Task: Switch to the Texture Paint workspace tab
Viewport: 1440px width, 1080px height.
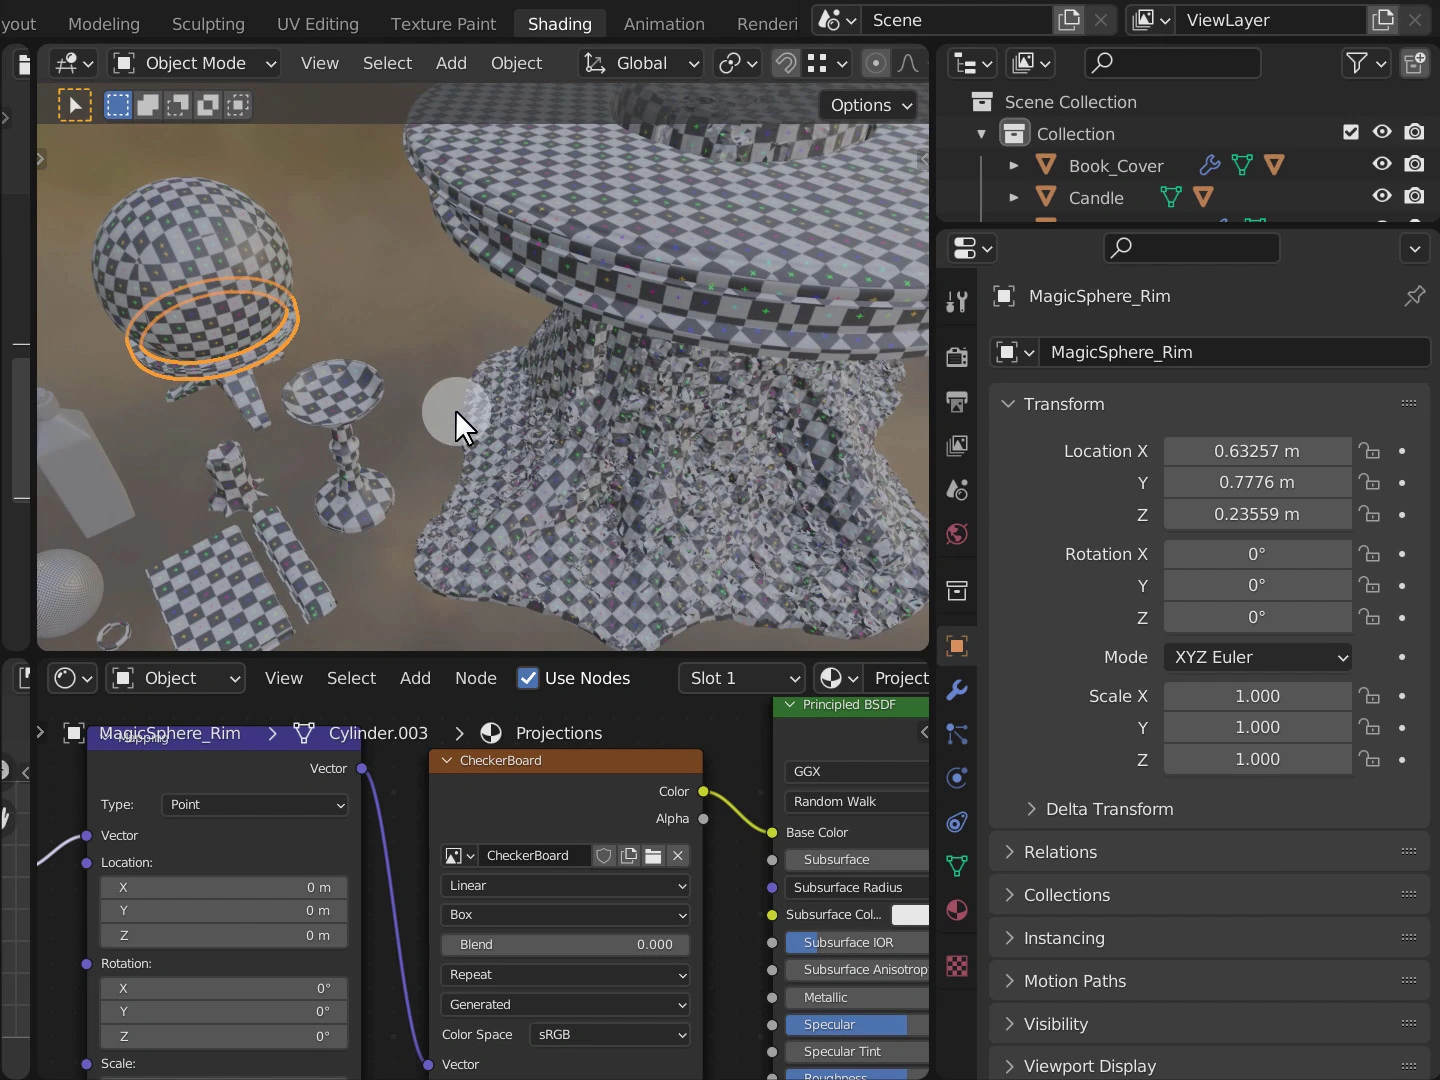Action: [x=443, y=23]
